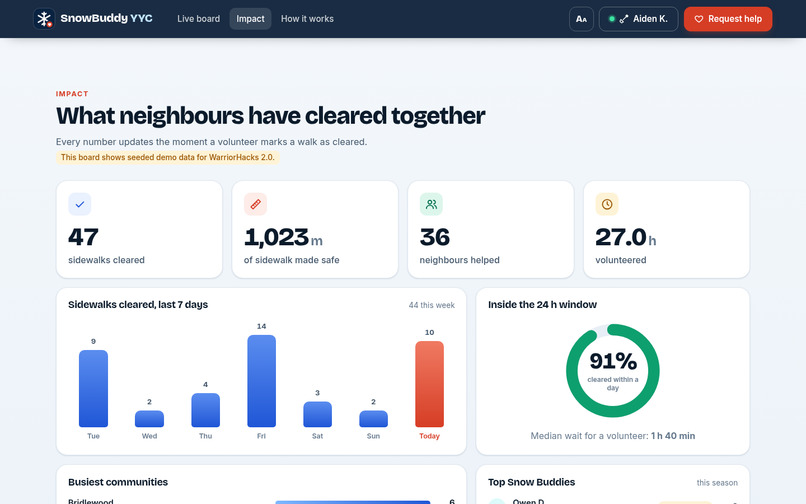Click the Busiest communities heading
This screenshot has width=806, height=504.
[x=118, y=482]
